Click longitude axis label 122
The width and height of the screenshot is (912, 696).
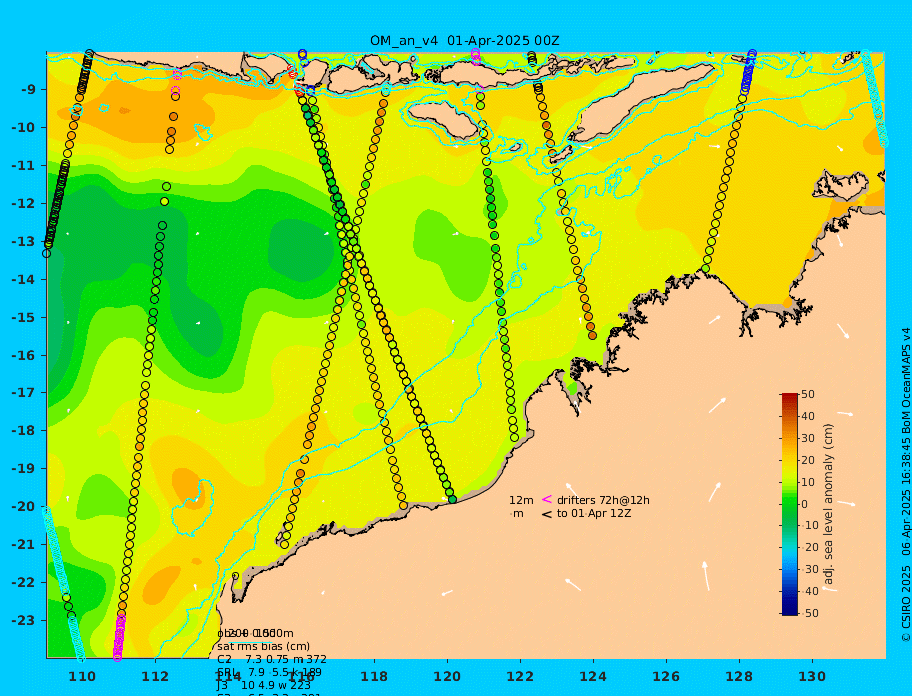click(x=520, y=676)
